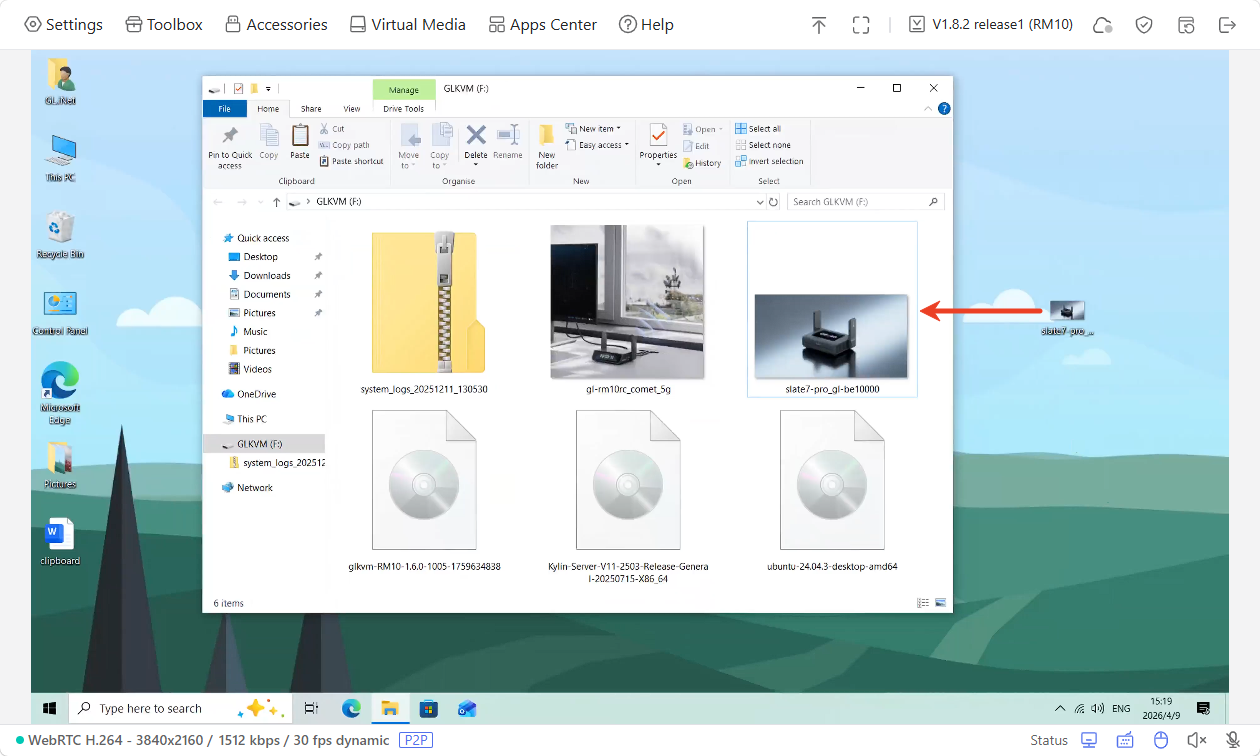
Task: Click the security shield icon
Action: [1144, 24]
